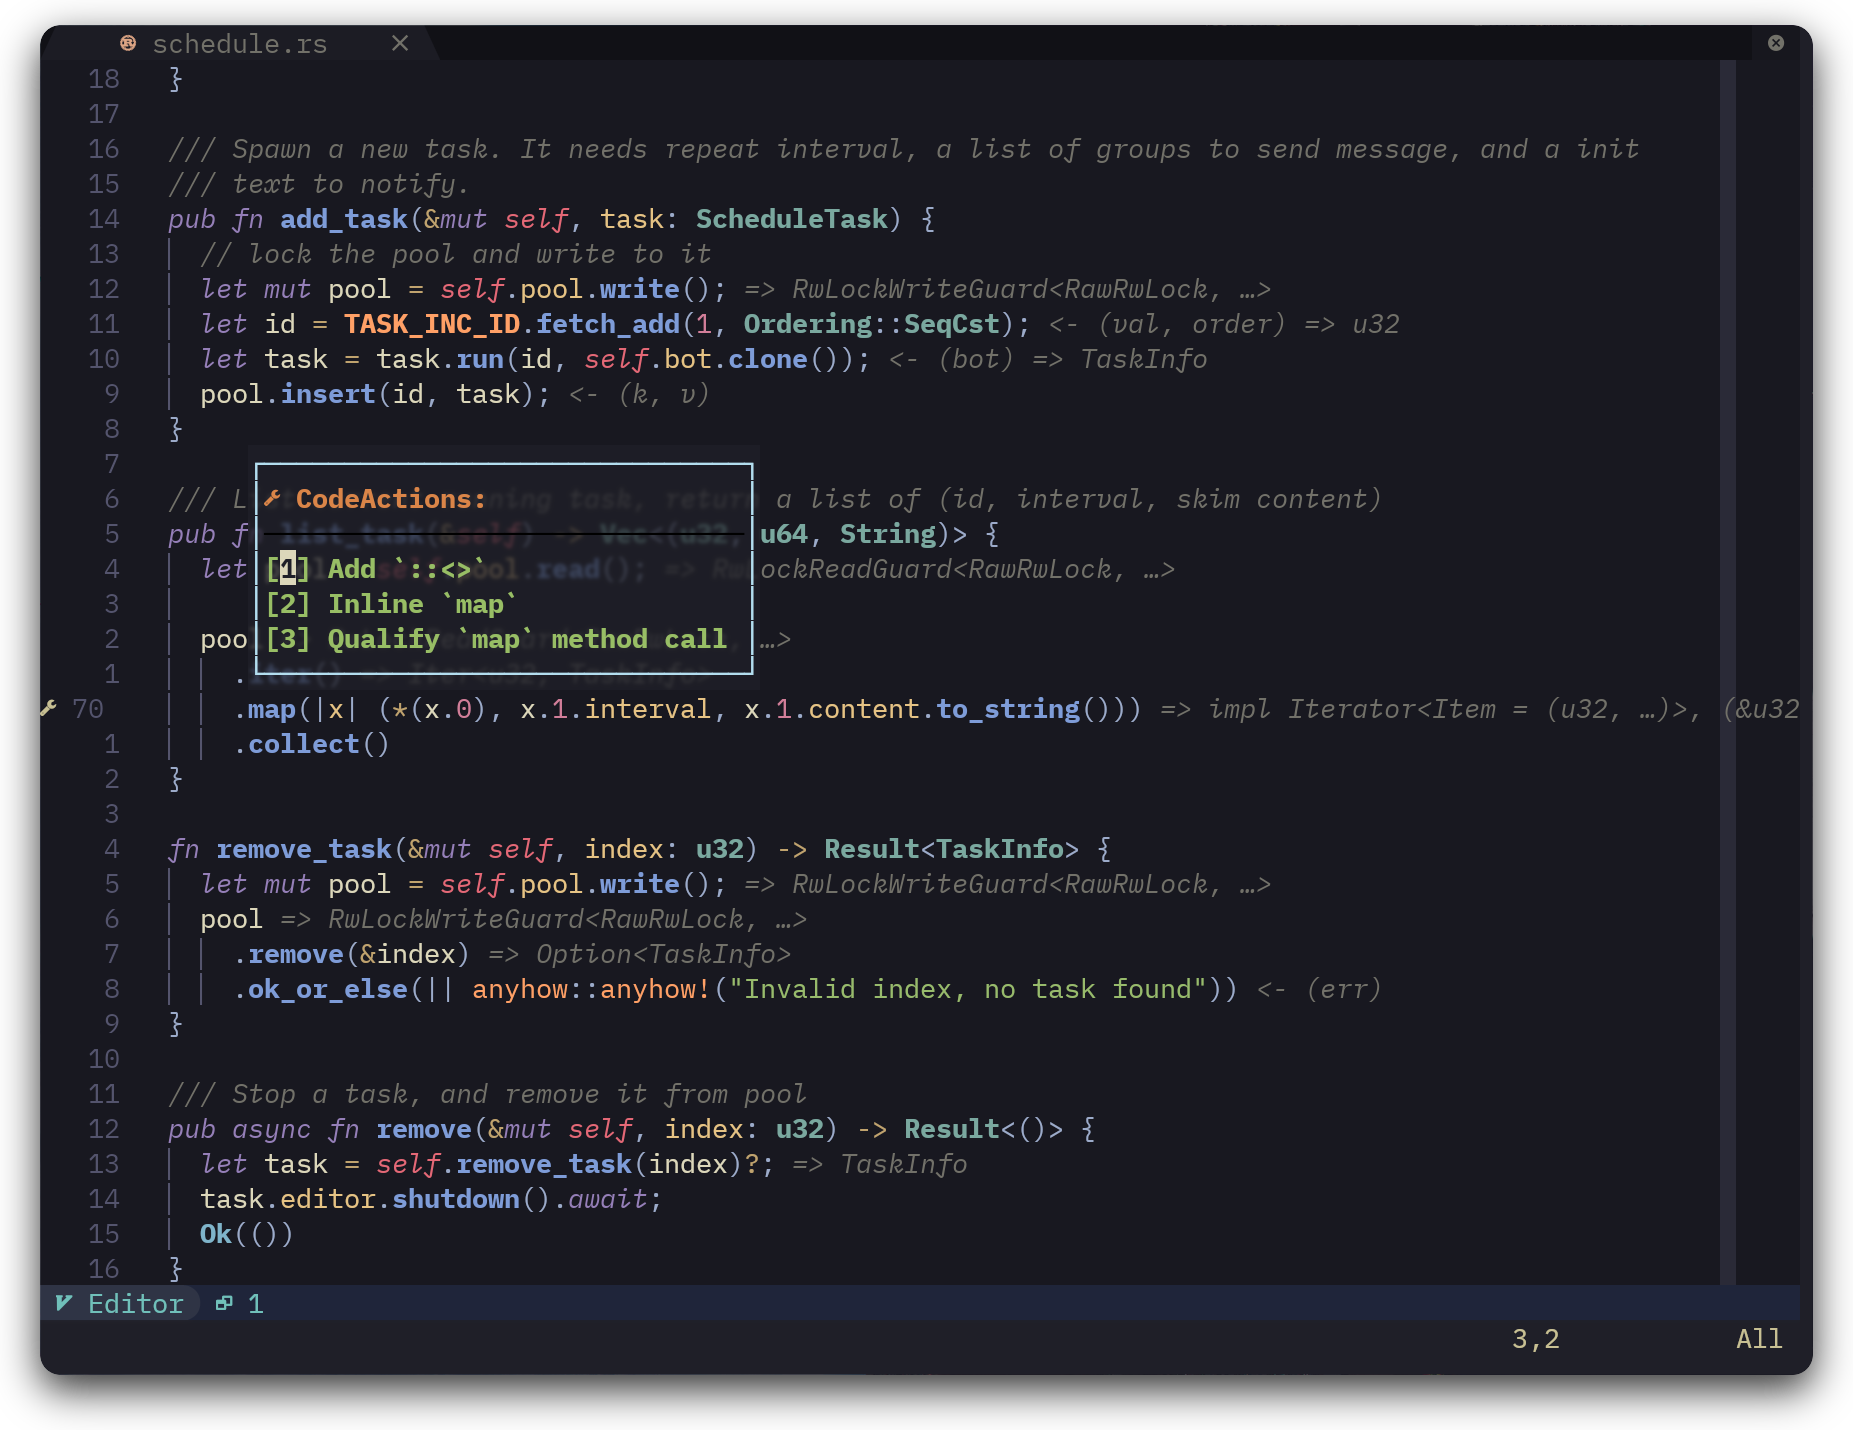The width and height of the screenshot is (1853, 1430).
Task: Click the code action wrench icon in the line 70 gutter
Action: coord(48,708)
